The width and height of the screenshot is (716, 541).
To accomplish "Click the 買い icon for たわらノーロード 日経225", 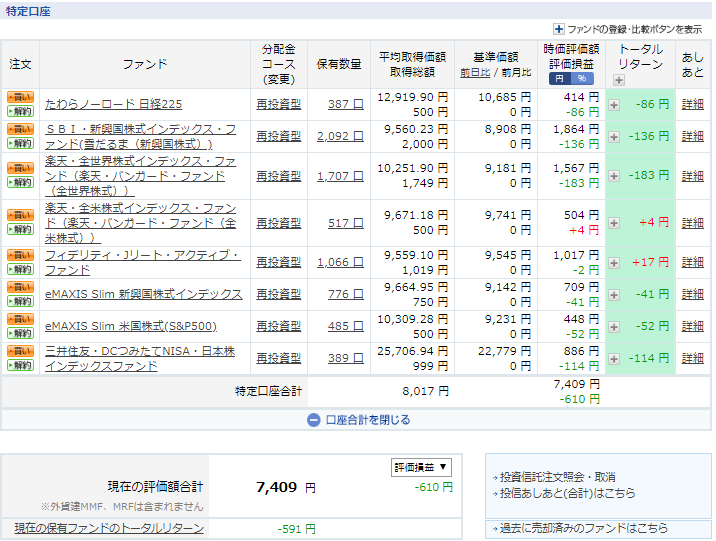I will (20, 97).
